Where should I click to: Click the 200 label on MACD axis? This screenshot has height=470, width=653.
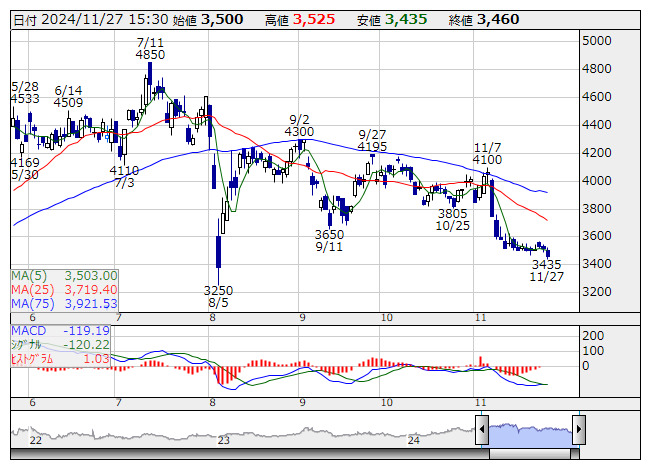(x=593, y=336)
